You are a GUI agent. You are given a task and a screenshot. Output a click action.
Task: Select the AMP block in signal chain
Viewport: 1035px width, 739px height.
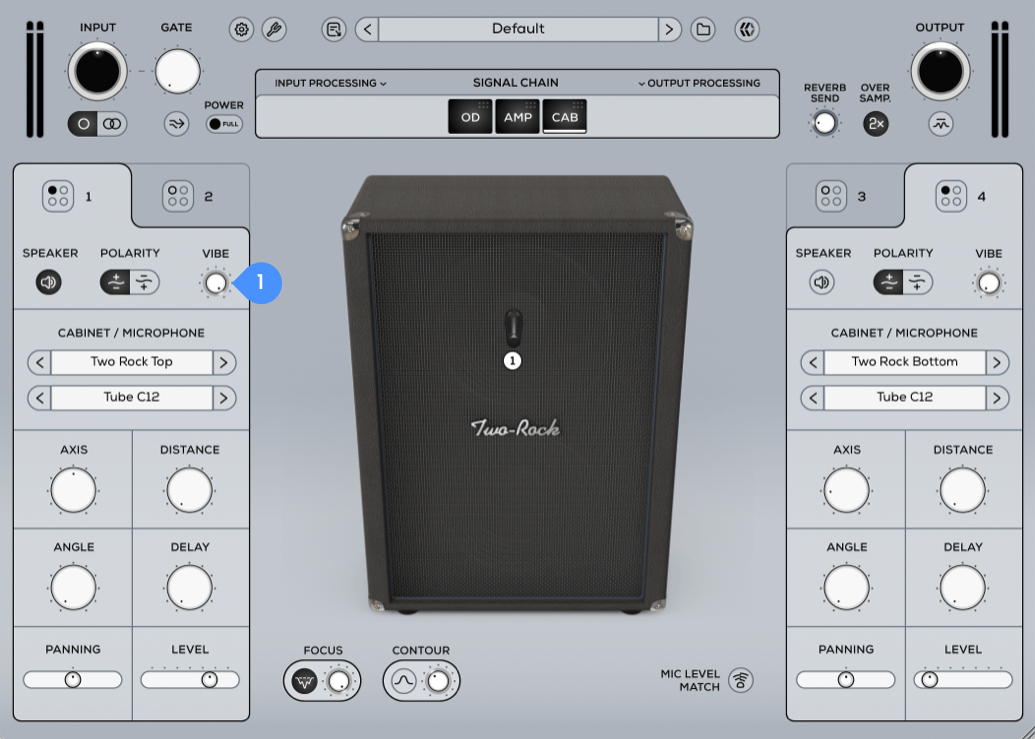[518, 117]
